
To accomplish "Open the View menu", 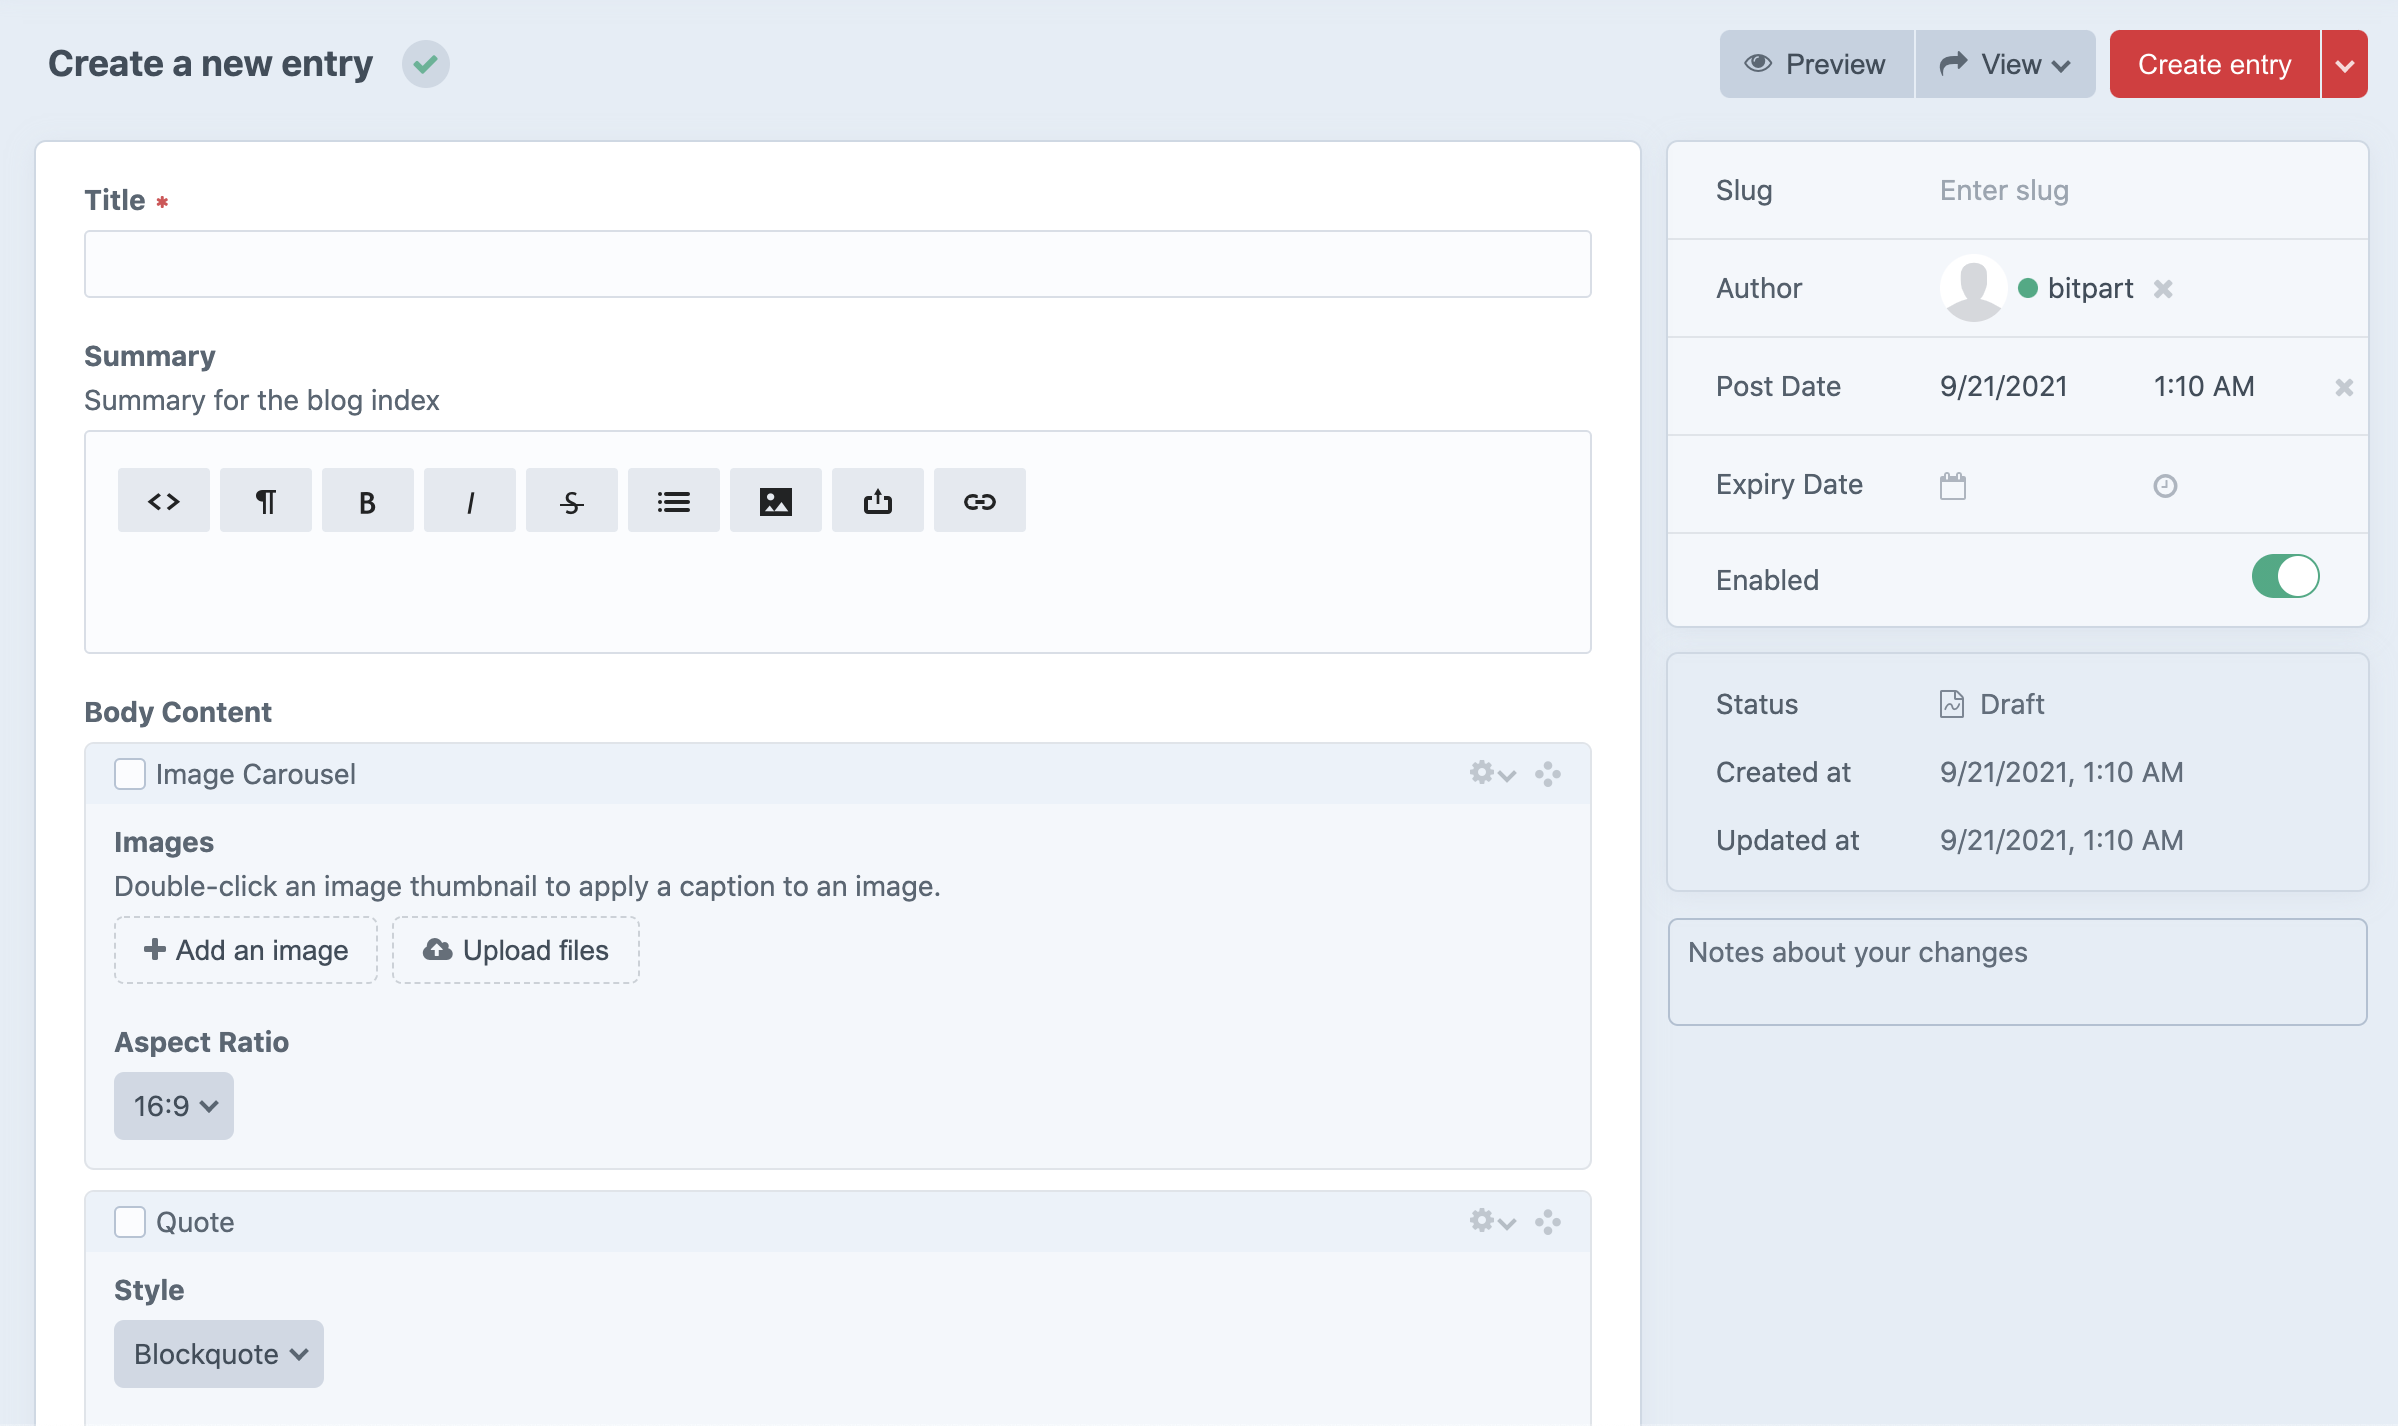I will pyautogui.click(x=2005, y=65).
